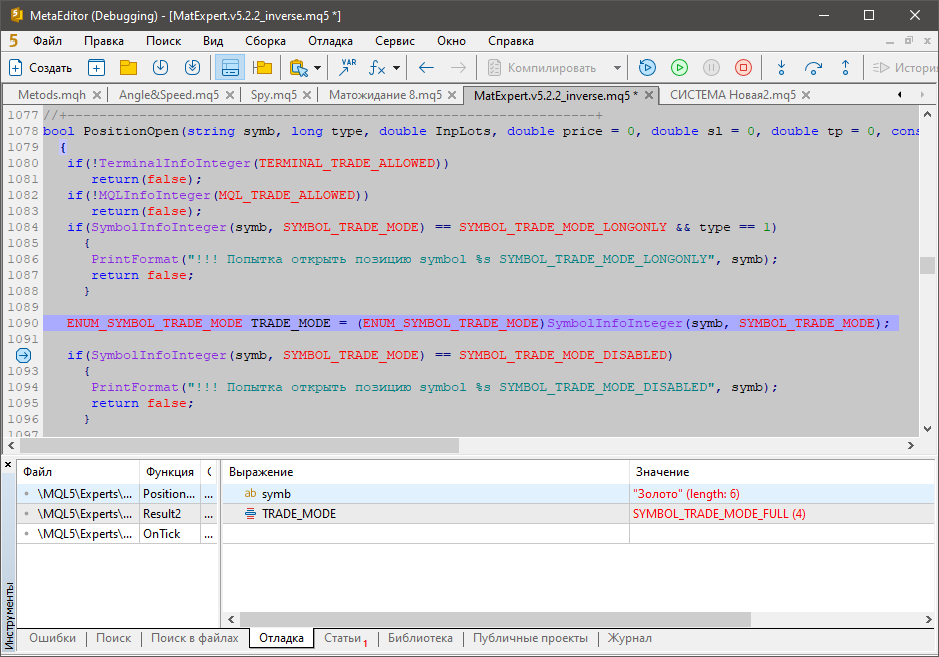Close the Metods.mqh tab
The height and width of the screenshot is (657, 939).
coord(97,95)
